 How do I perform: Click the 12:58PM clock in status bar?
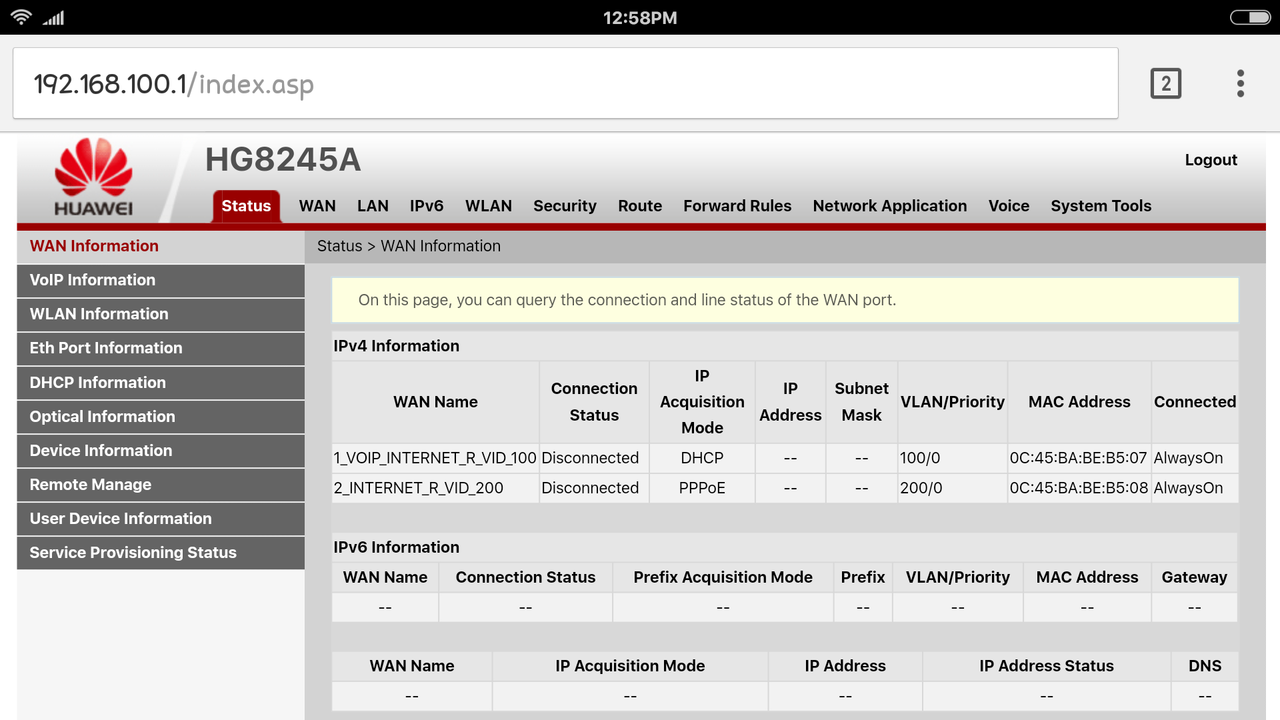coord(640,18)
